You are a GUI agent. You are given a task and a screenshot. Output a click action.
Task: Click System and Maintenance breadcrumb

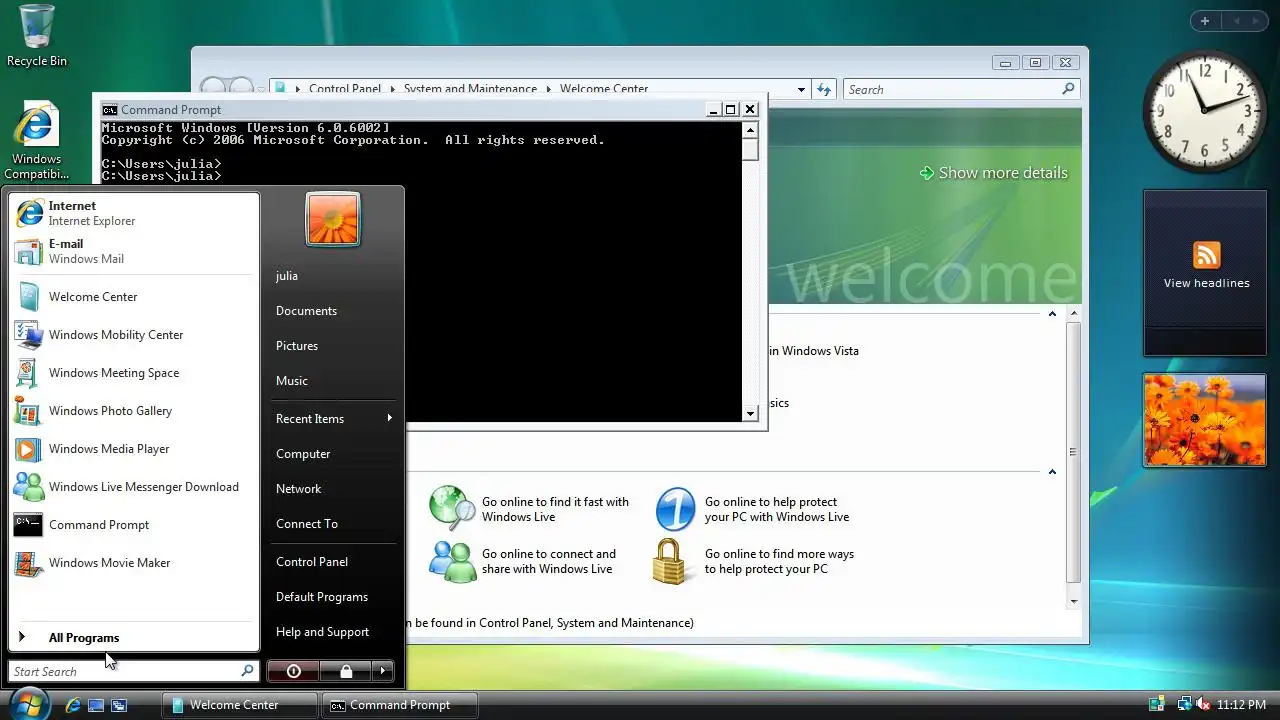pyautogui.click(x=470, y=89)
